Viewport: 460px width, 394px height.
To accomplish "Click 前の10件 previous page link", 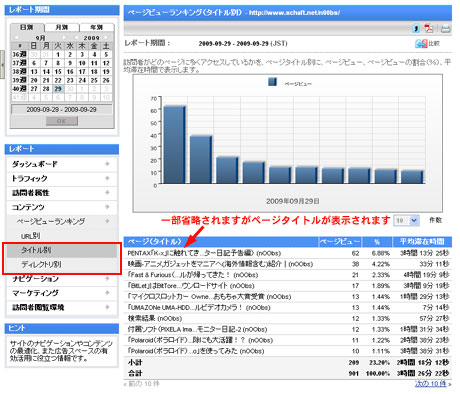I will (144, 384).
